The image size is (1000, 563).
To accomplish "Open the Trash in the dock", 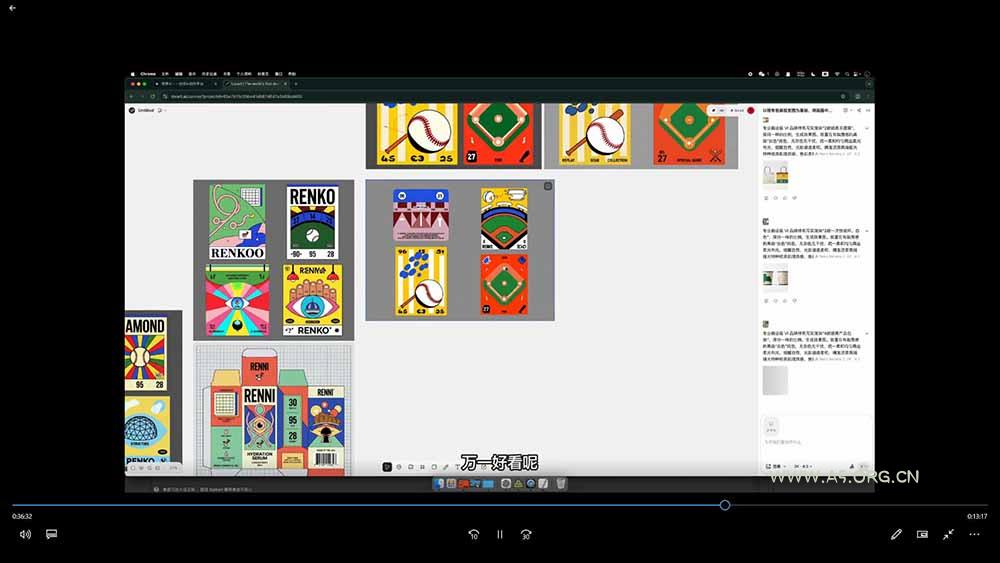I will [561, 484].
